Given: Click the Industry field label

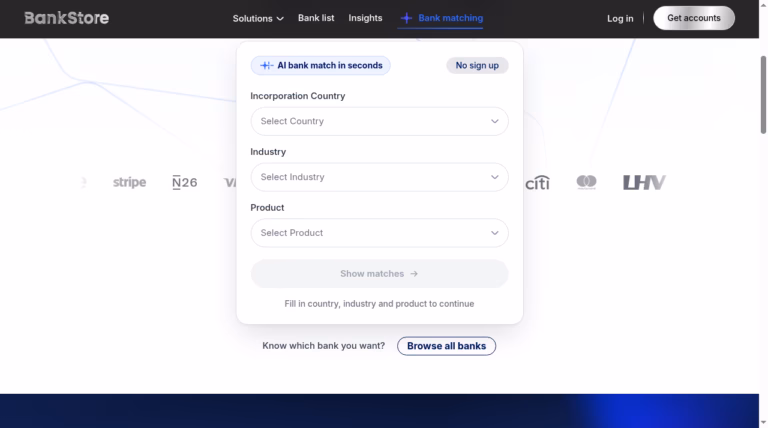Looking at the screenshot, I should (268, 152).
